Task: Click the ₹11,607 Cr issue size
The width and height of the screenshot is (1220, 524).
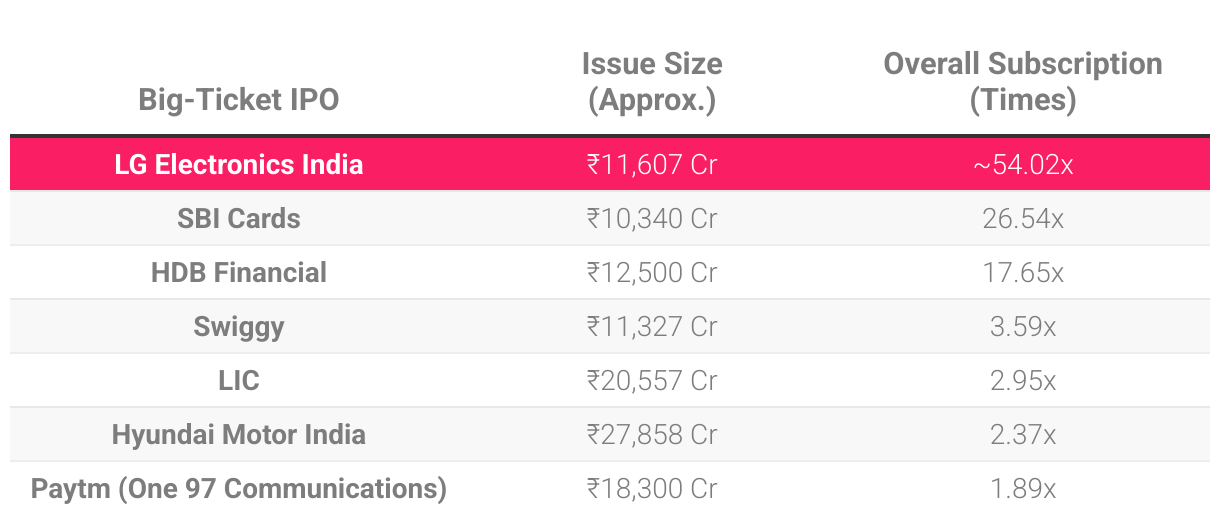Action: 652,164
